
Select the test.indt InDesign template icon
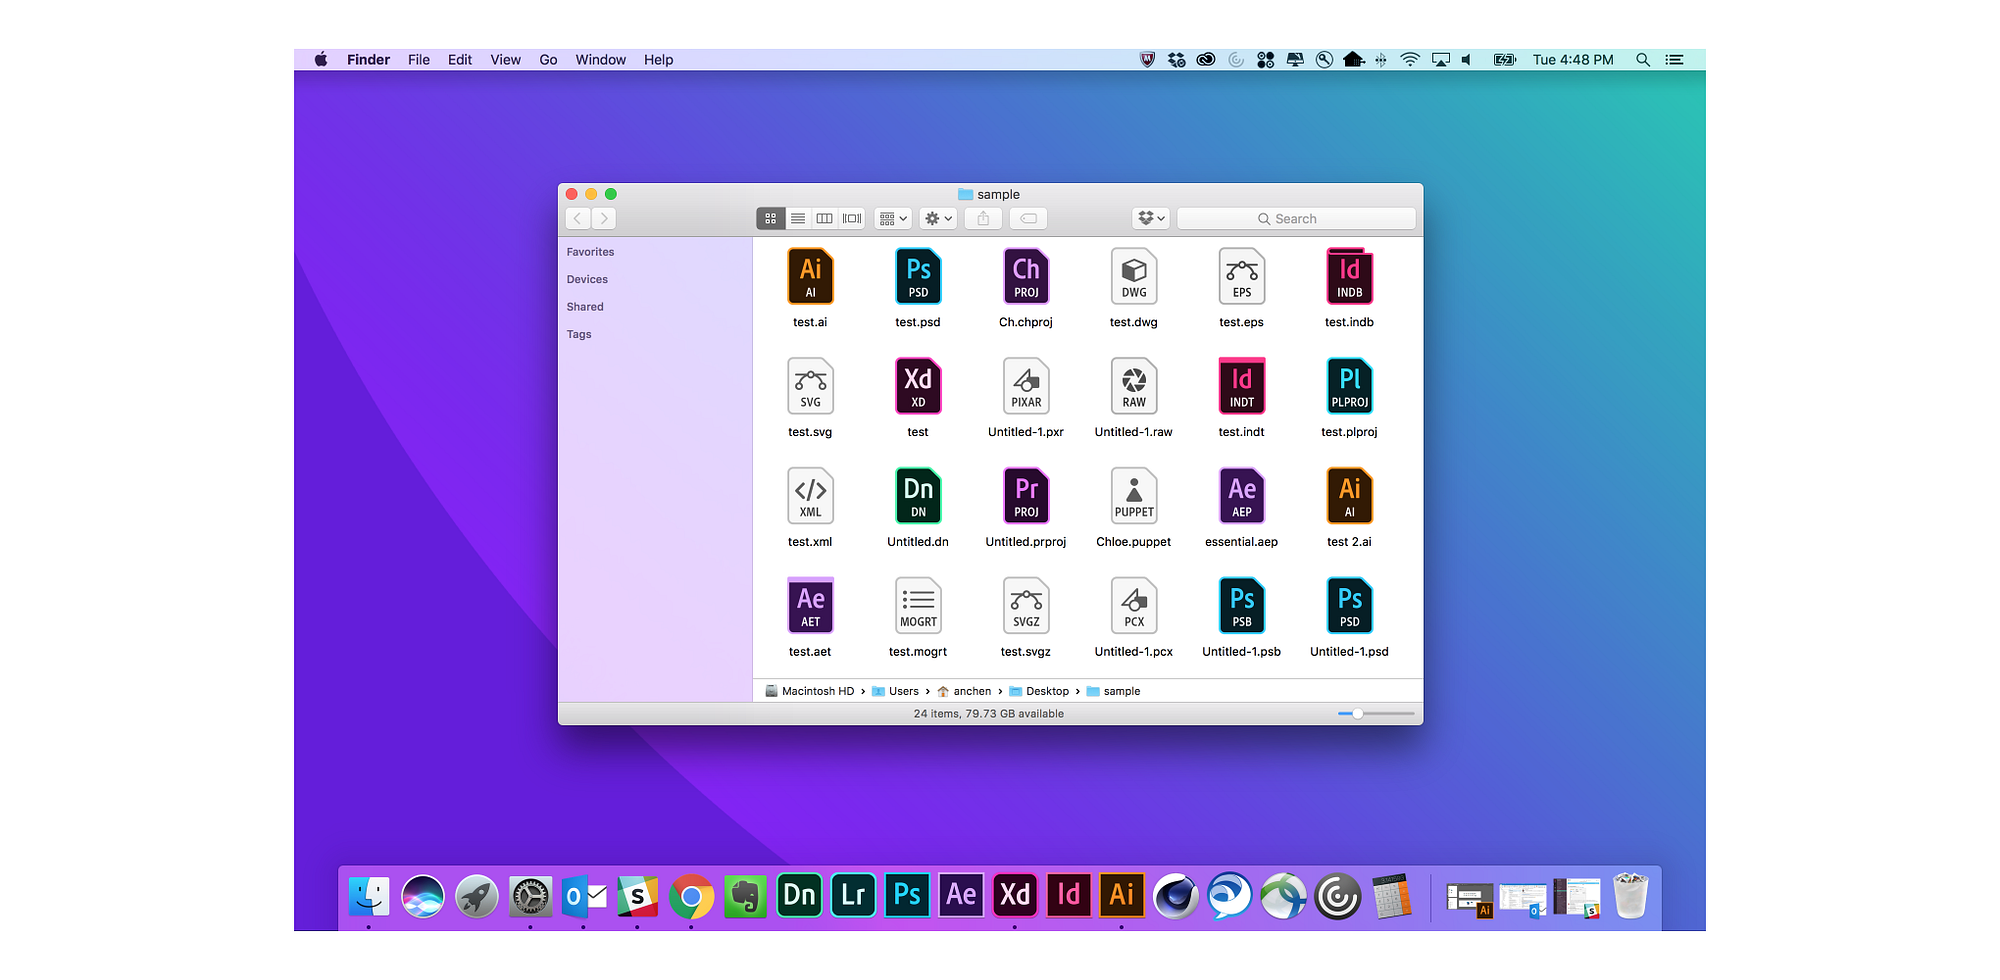[x=1242, y=386]
